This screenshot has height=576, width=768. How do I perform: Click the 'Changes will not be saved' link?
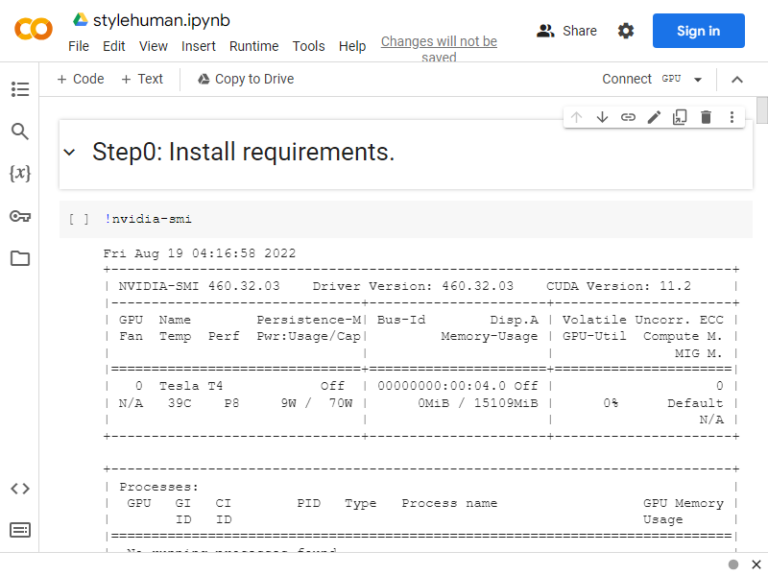pos(439,49)
